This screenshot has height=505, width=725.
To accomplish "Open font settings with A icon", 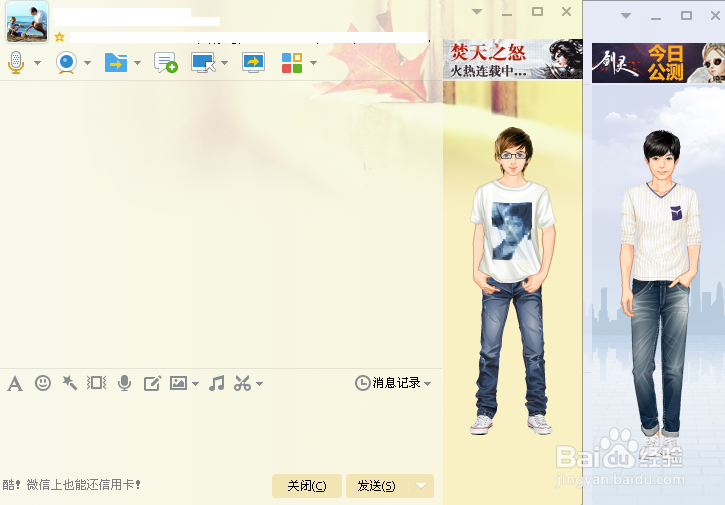I will [15, 383].
